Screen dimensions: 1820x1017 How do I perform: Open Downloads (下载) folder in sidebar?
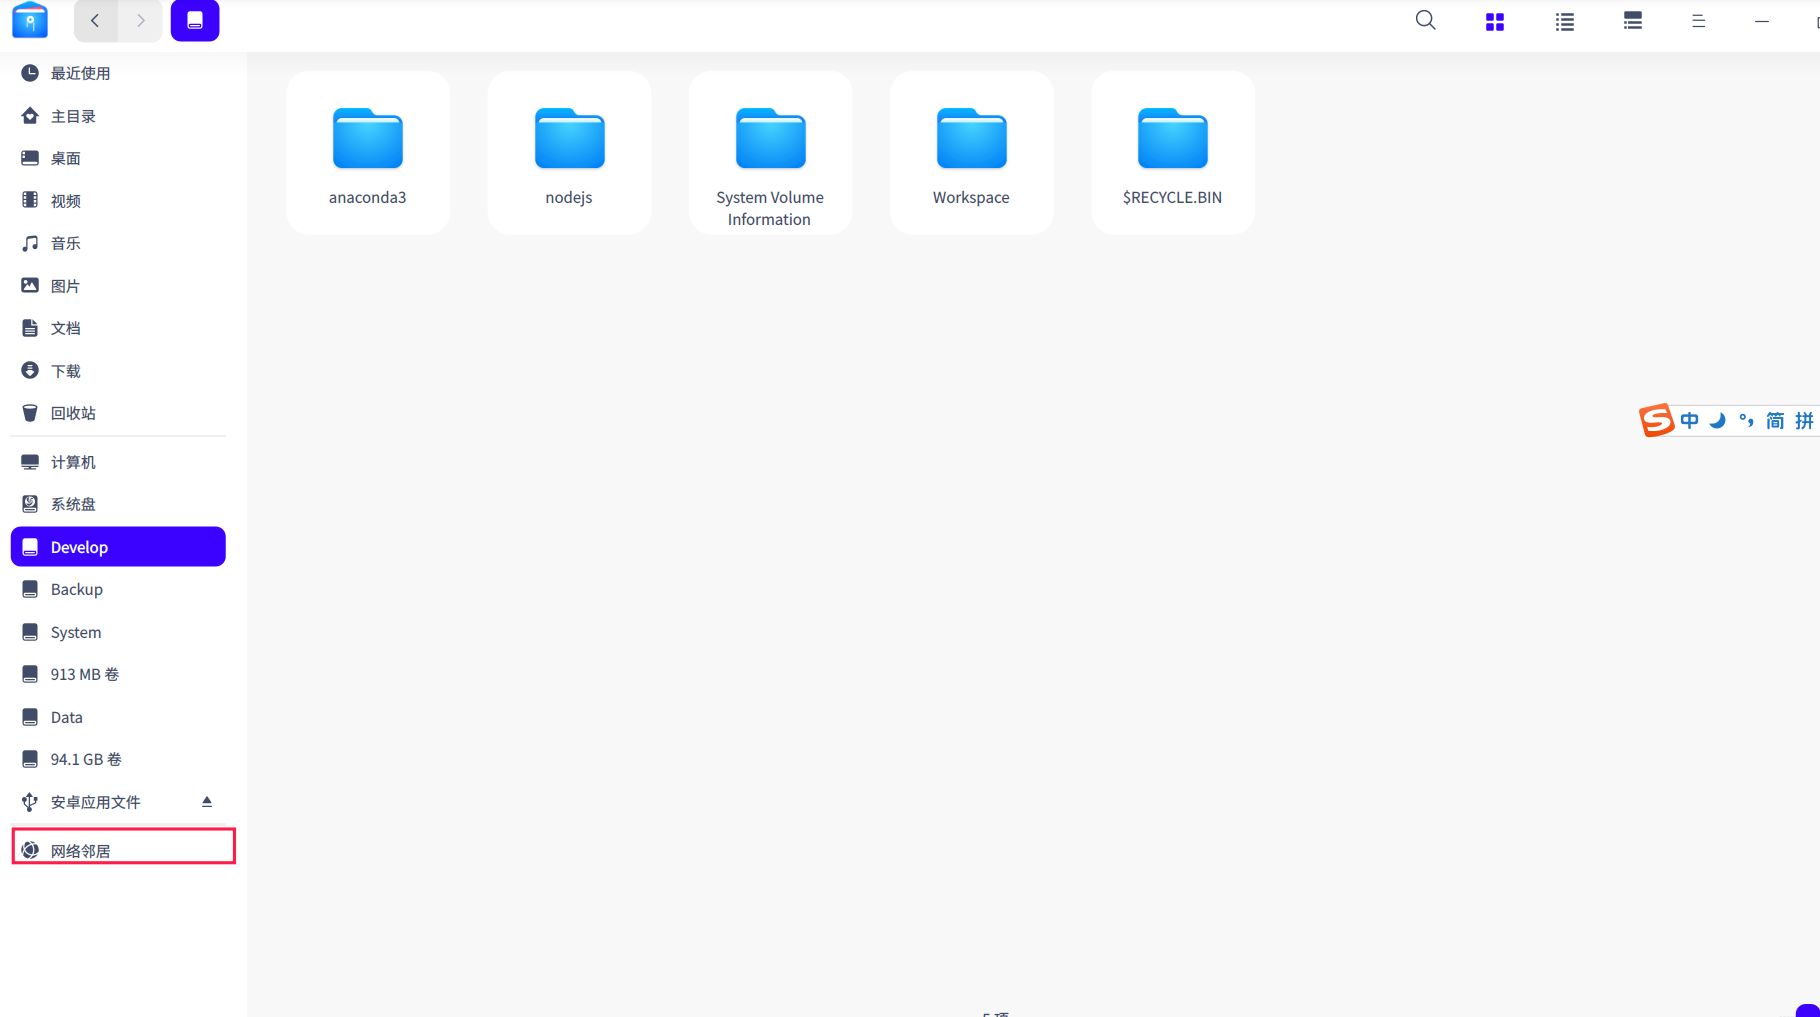coord(118,371)
